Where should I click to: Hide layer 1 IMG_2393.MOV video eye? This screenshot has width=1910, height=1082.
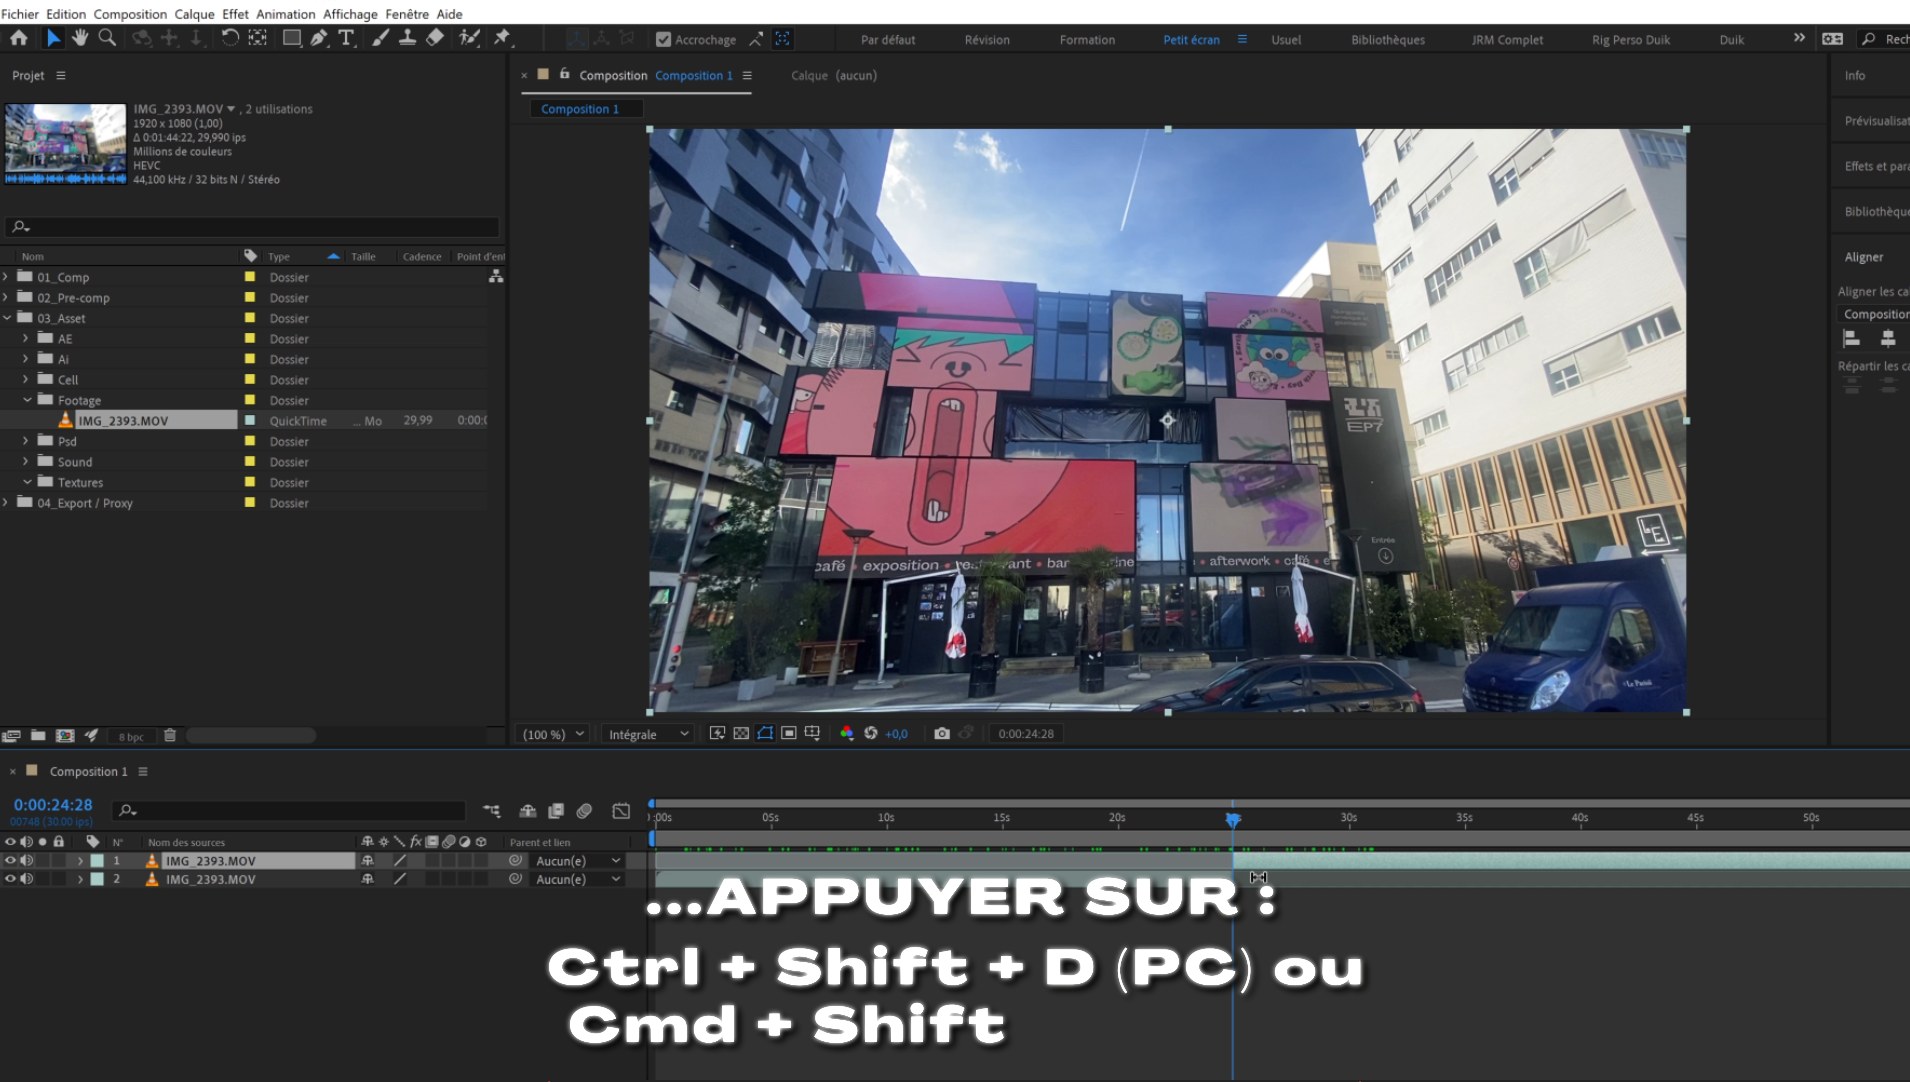point(10,860)
